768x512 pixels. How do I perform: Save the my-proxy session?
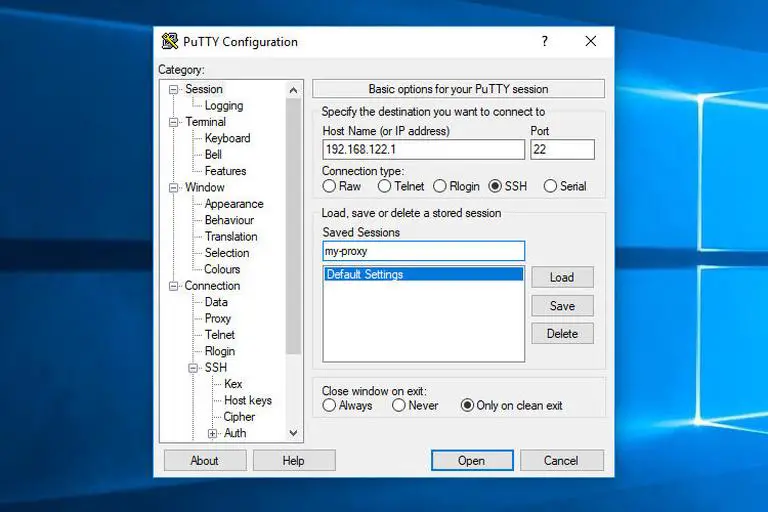point(562,306)
